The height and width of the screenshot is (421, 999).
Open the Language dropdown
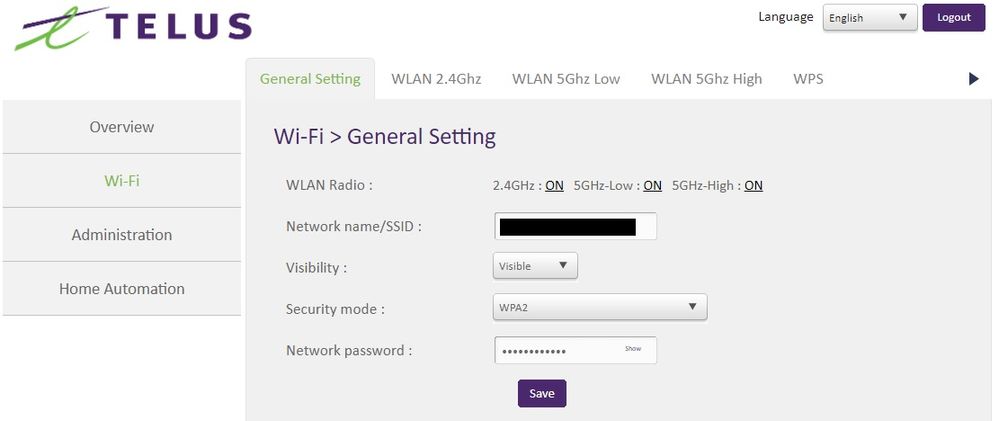click(869, 18)
